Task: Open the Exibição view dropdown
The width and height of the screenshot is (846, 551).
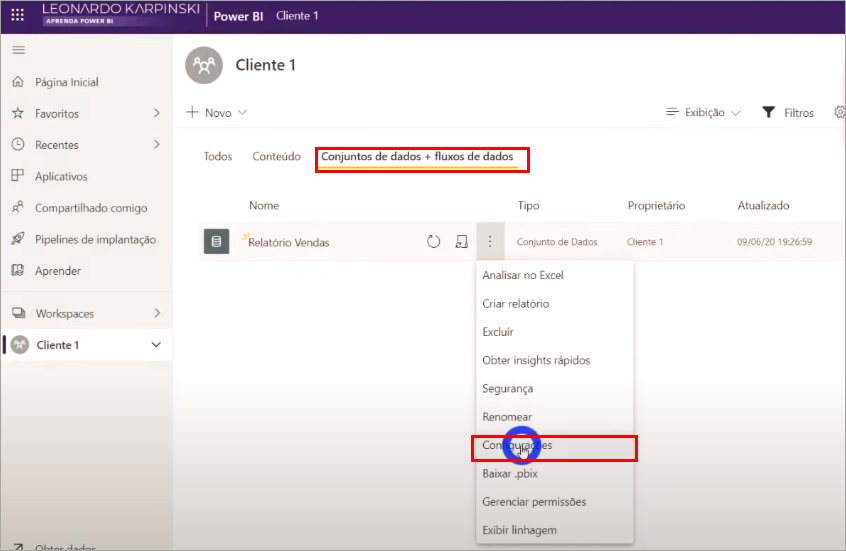Action: click(703, 113)
